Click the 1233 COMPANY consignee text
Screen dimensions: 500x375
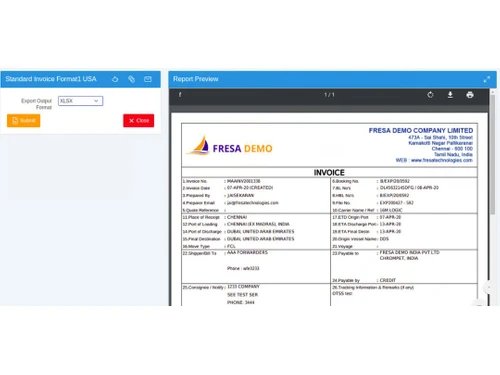(243, 287)
